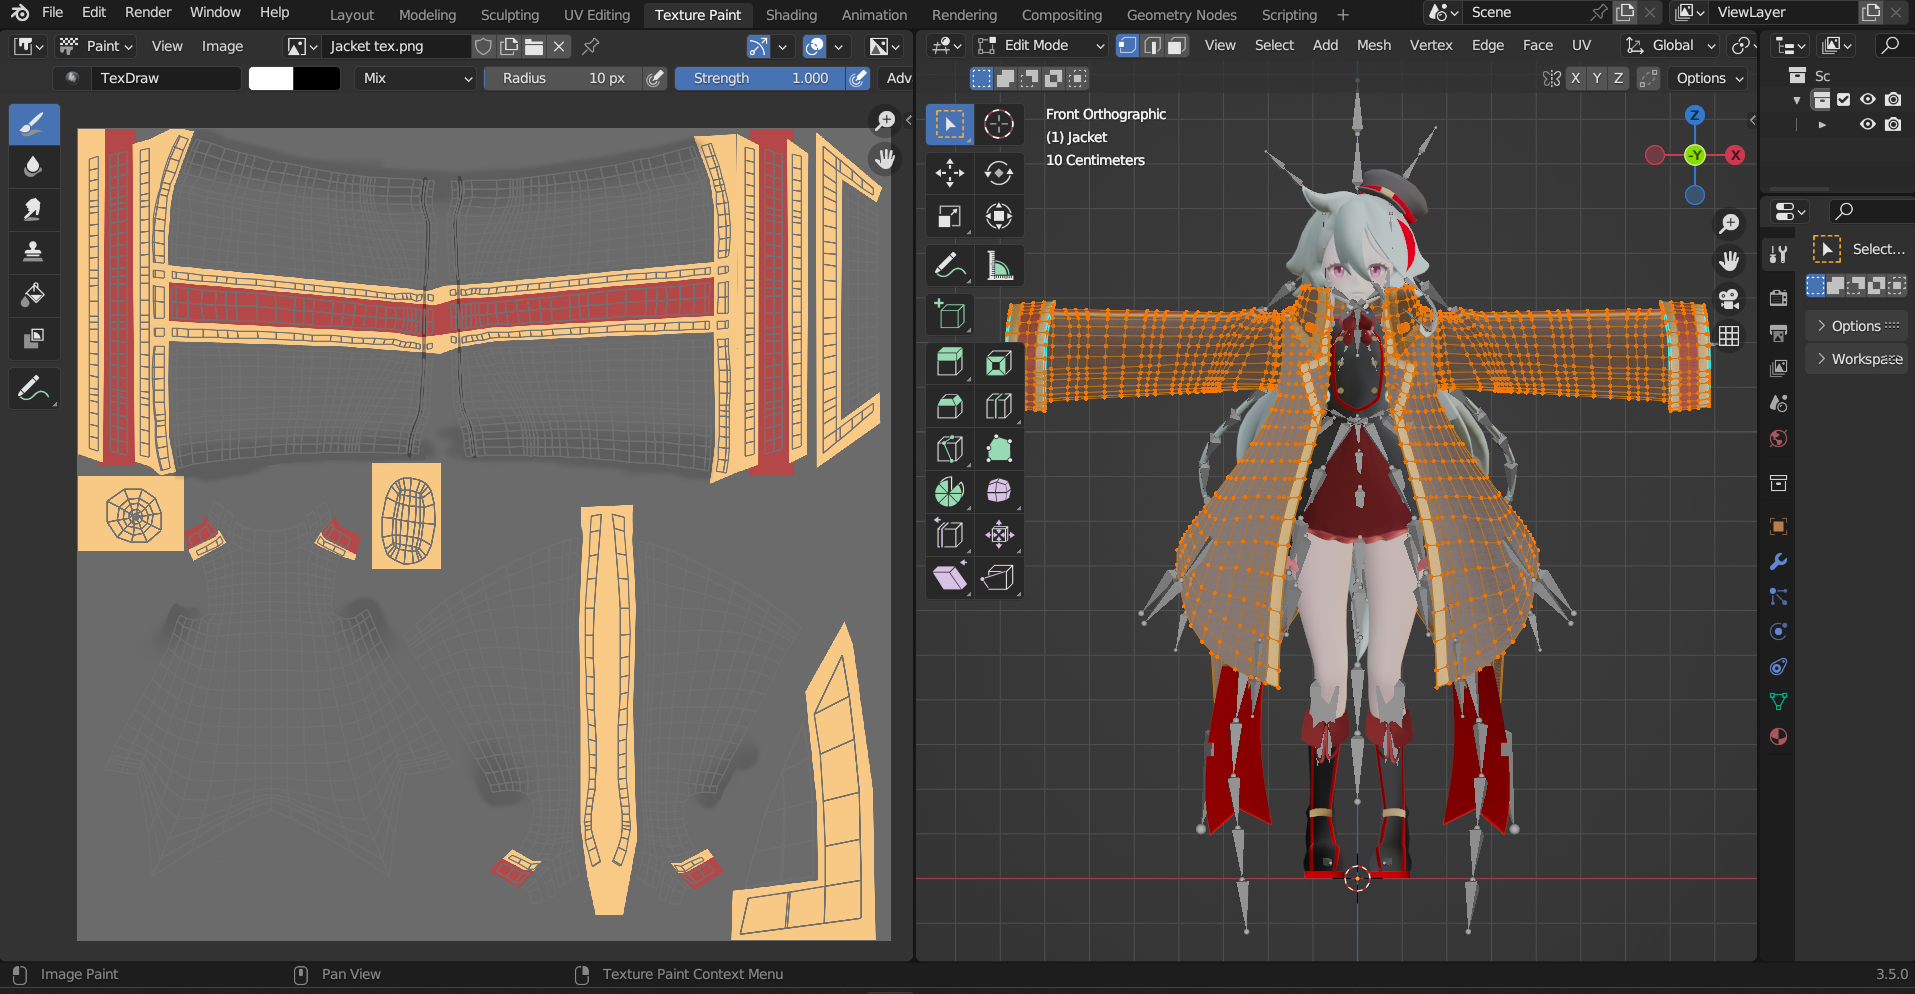The width and height of the screenshot is (1915, 994).
Task: Expand the Options panel in tool settings
Action: 1856,326
